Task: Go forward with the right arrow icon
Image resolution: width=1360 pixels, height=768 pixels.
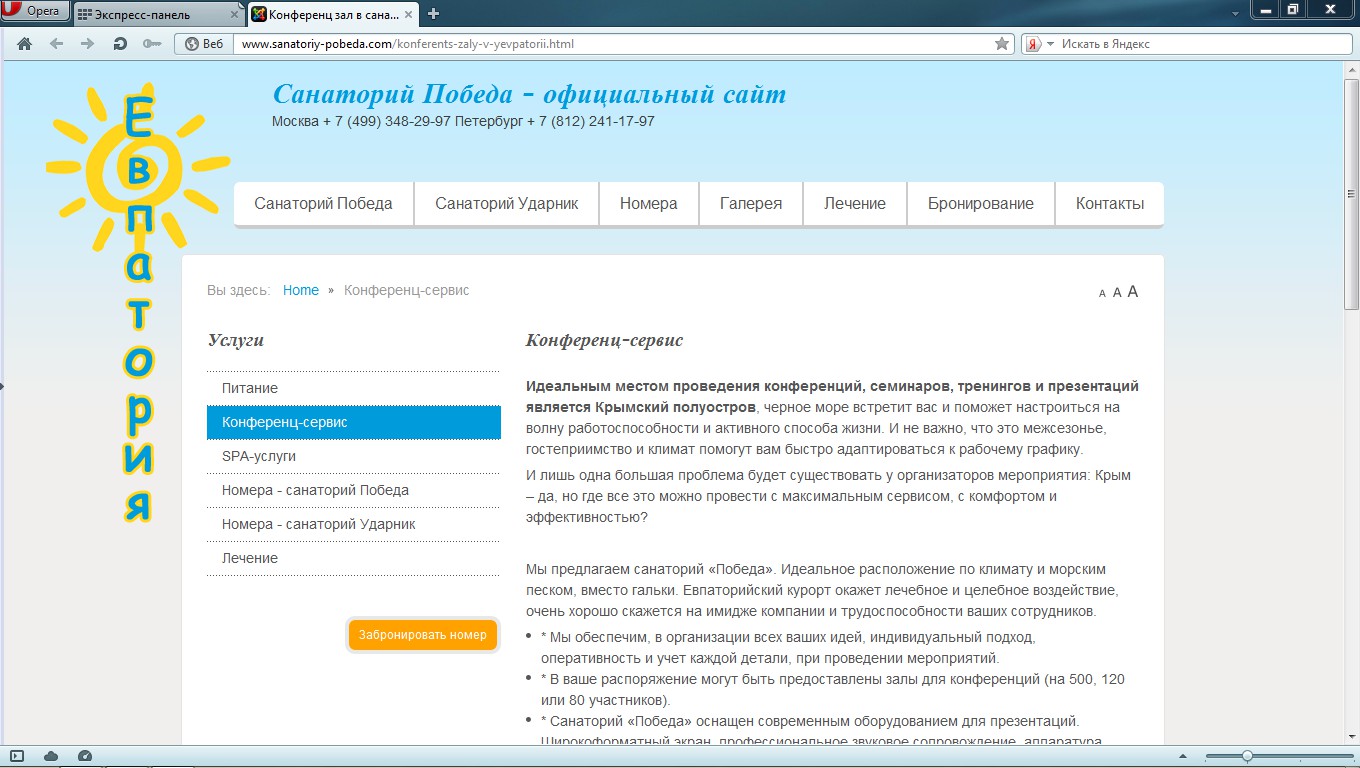Action: click(87, 44)
